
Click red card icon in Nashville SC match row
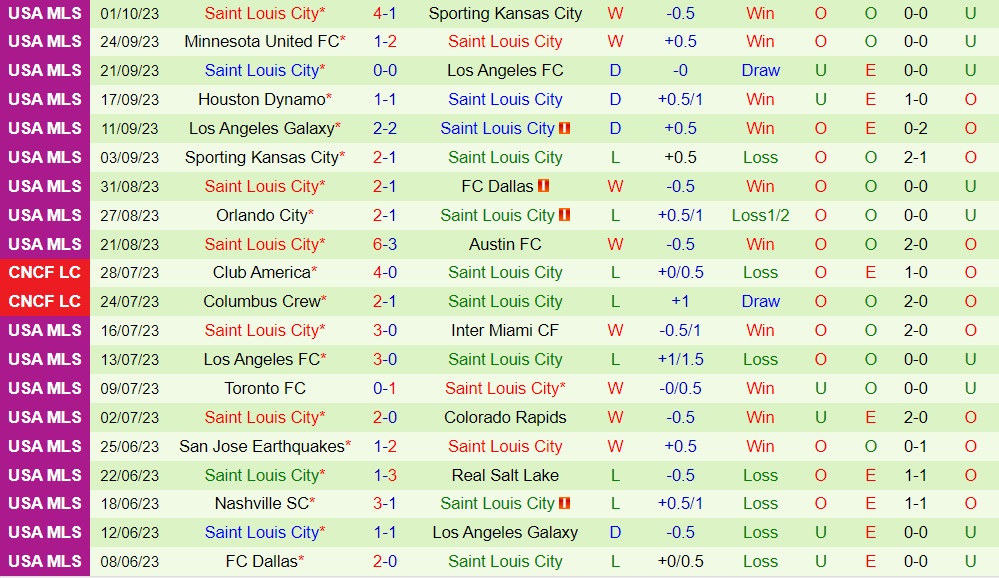tap(565, 504)
